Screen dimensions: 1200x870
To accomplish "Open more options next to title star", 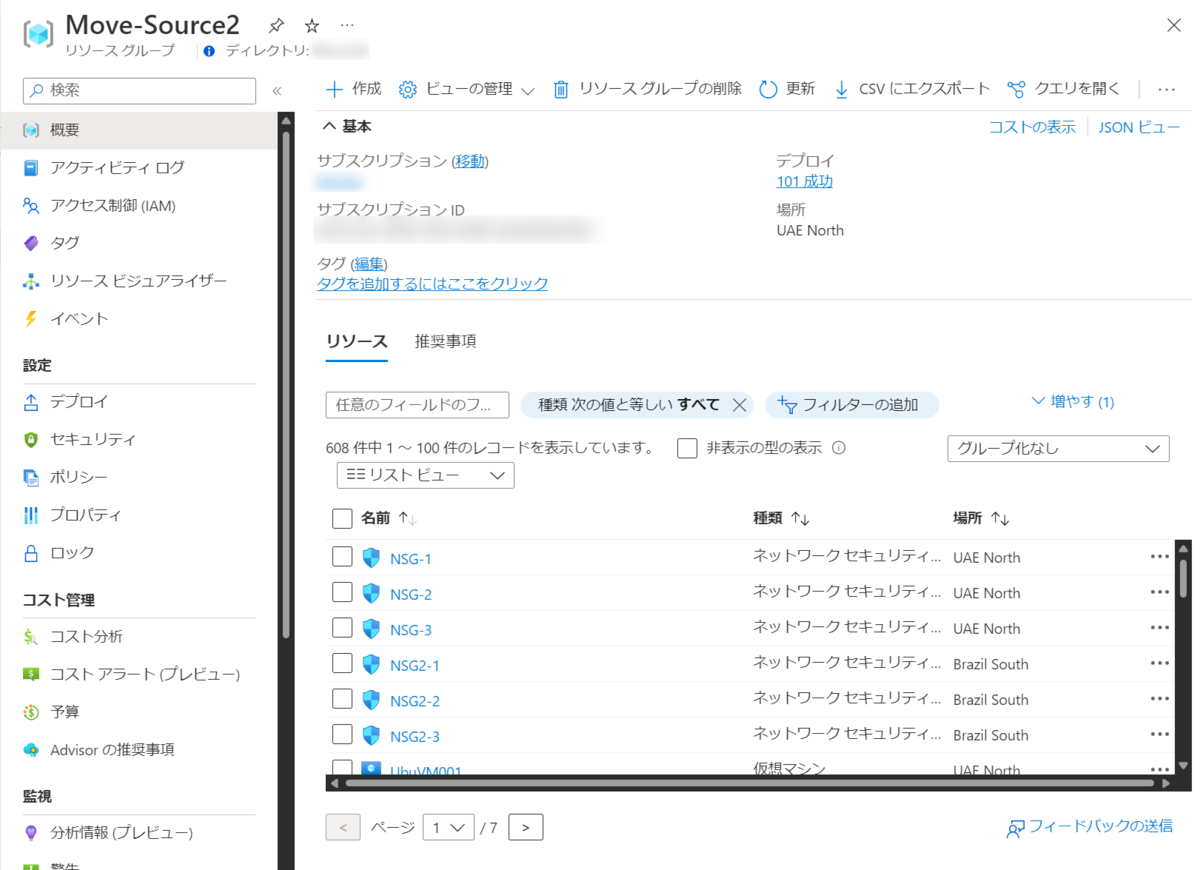I will 346,26.
